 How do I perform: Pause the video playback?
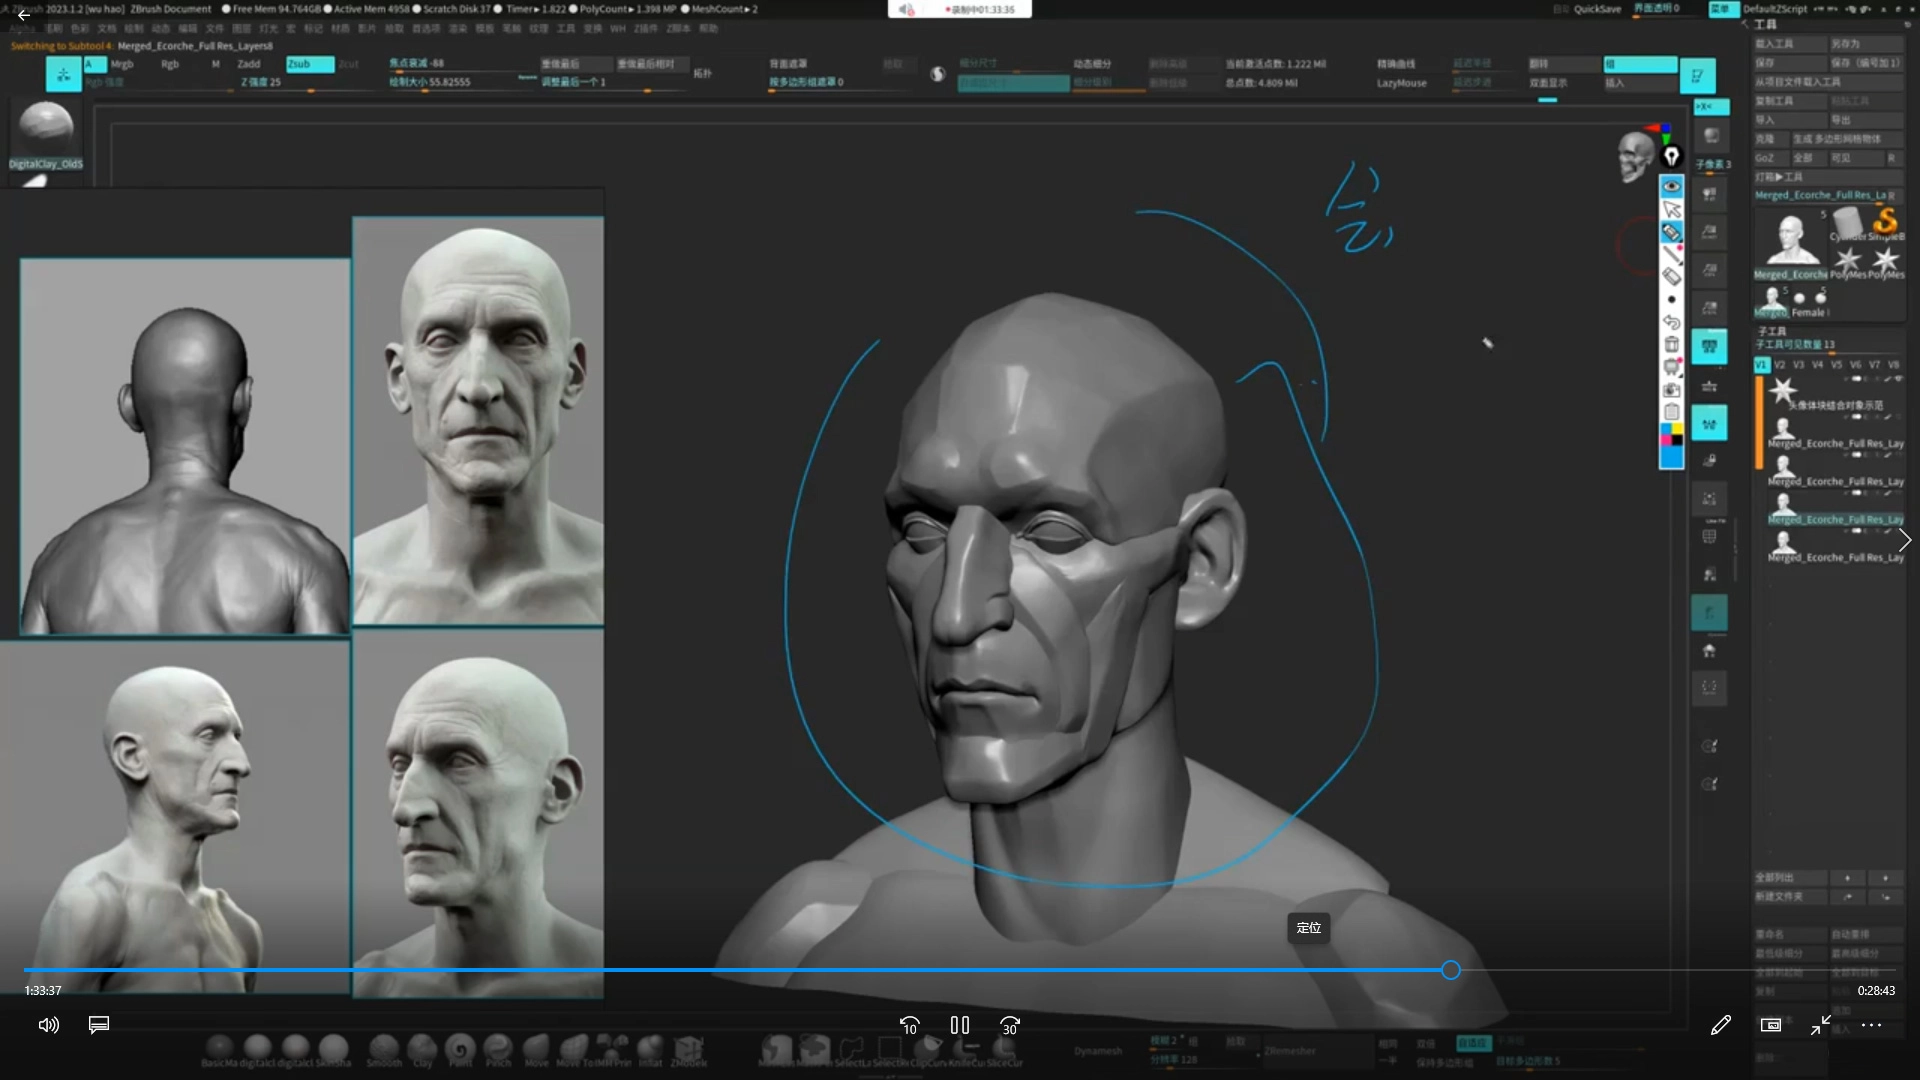point(960,1025)
